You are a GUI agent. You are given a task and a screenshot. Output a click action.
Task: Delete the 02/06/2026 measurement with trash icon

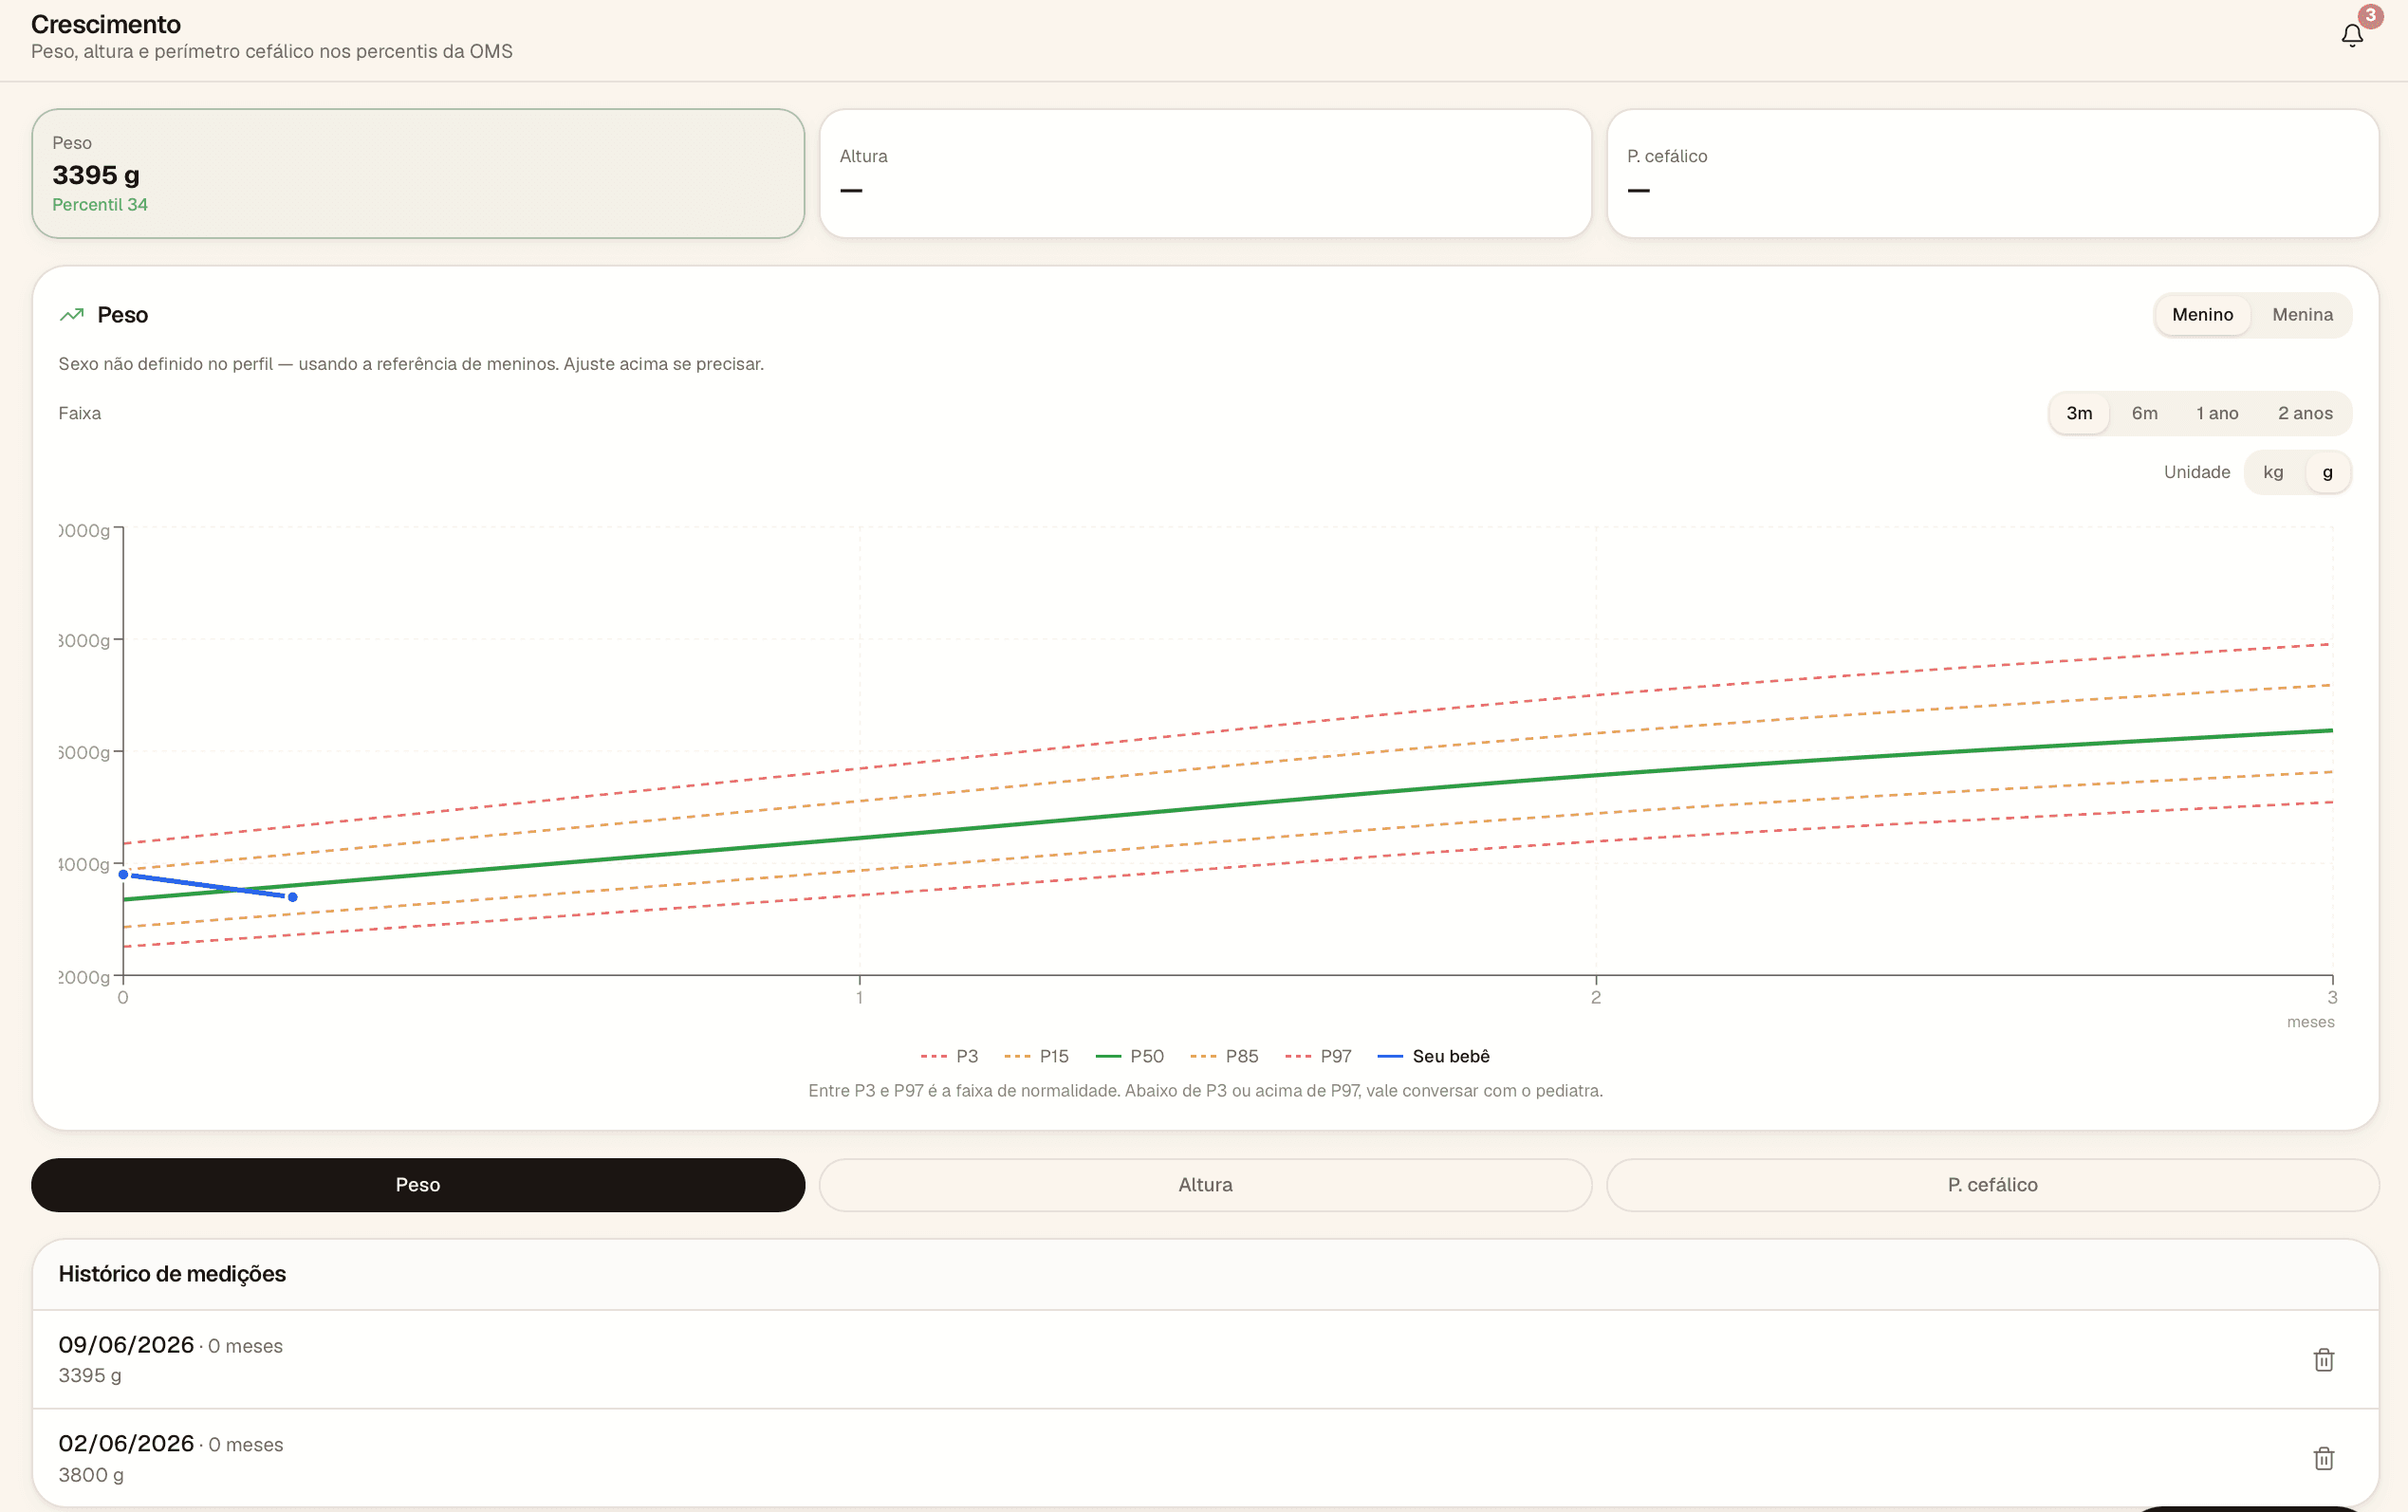tap(2324, 1458)
